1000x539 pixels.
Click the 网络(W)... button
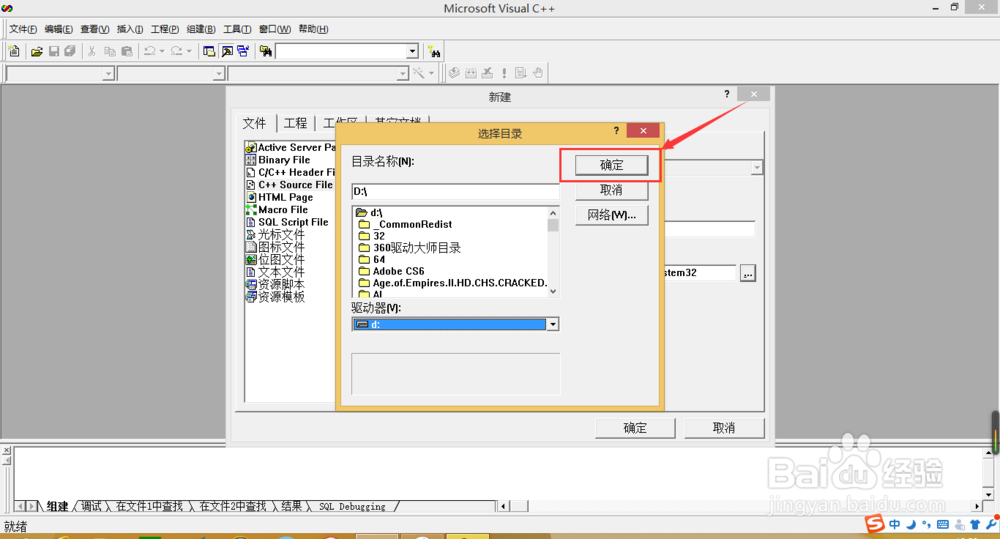point(611,215)
